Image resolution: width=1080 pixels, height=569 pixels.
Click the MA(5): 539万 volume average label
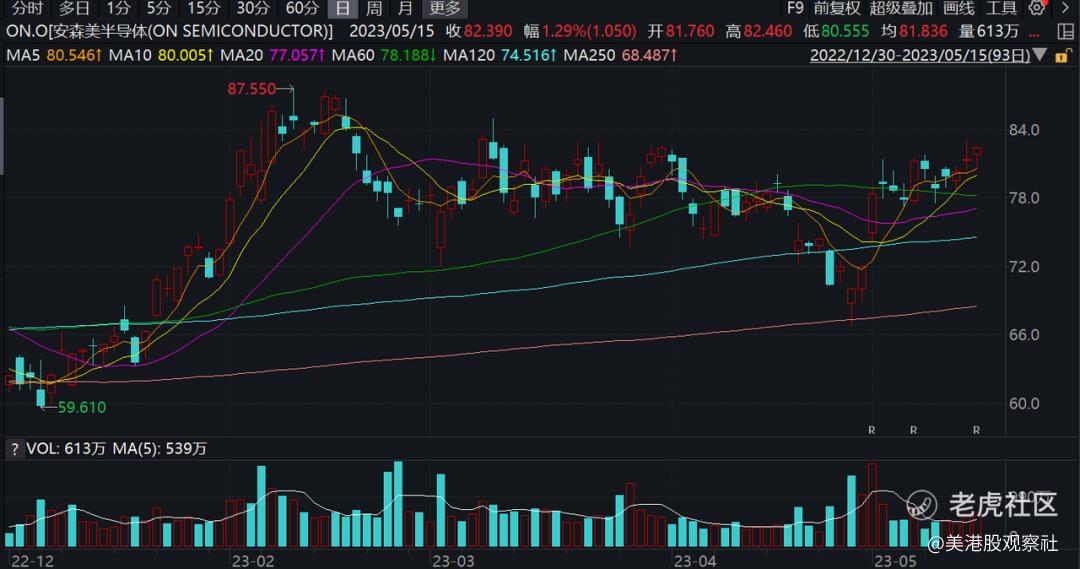tap(160, 449)
